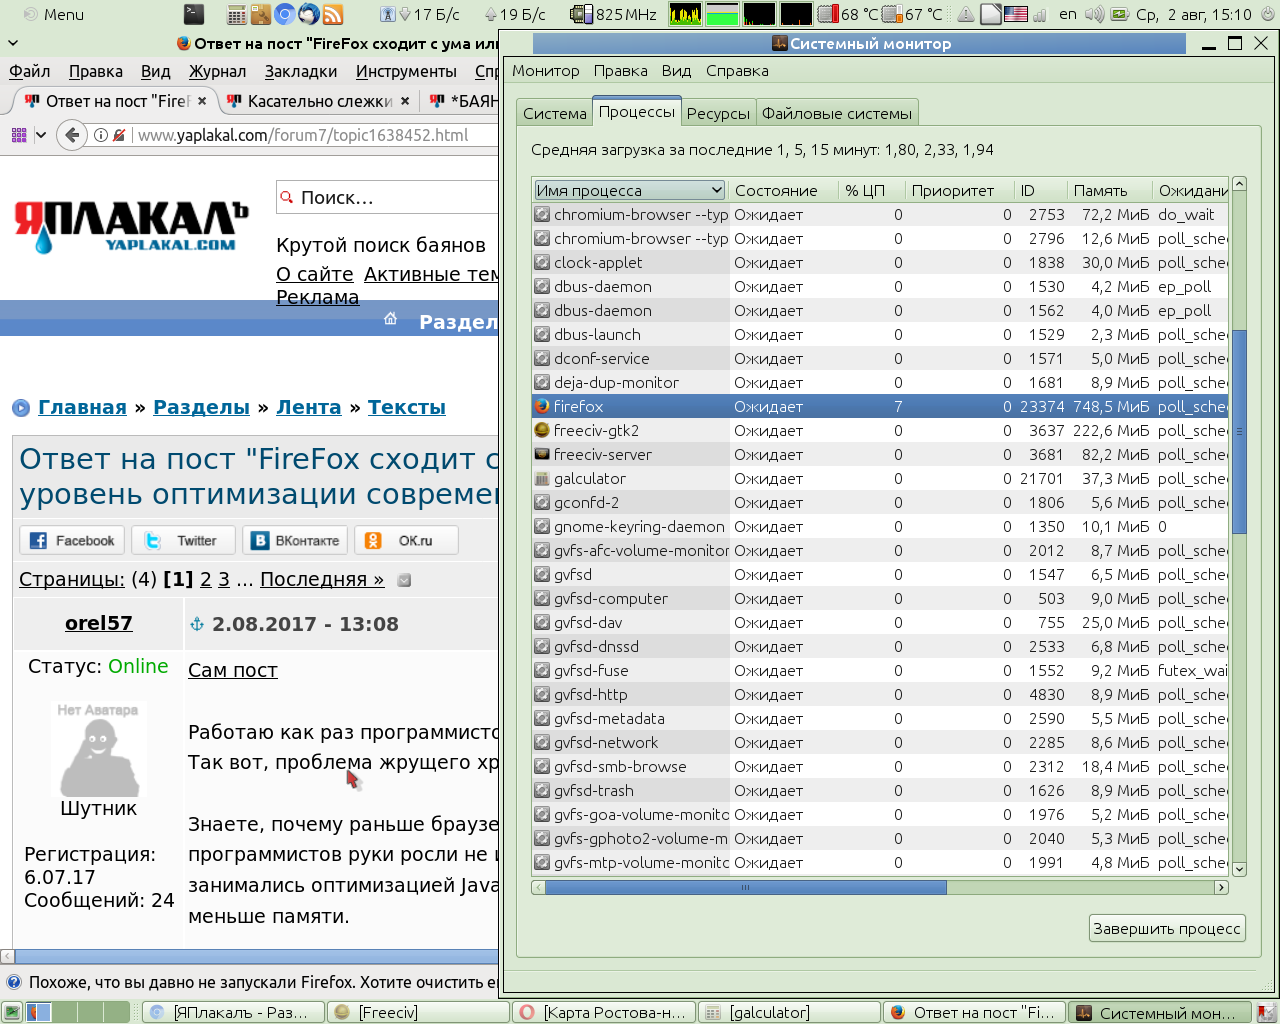Click the anchor icon beside post date
The image size is (1280, 1024).
point(197,624)
